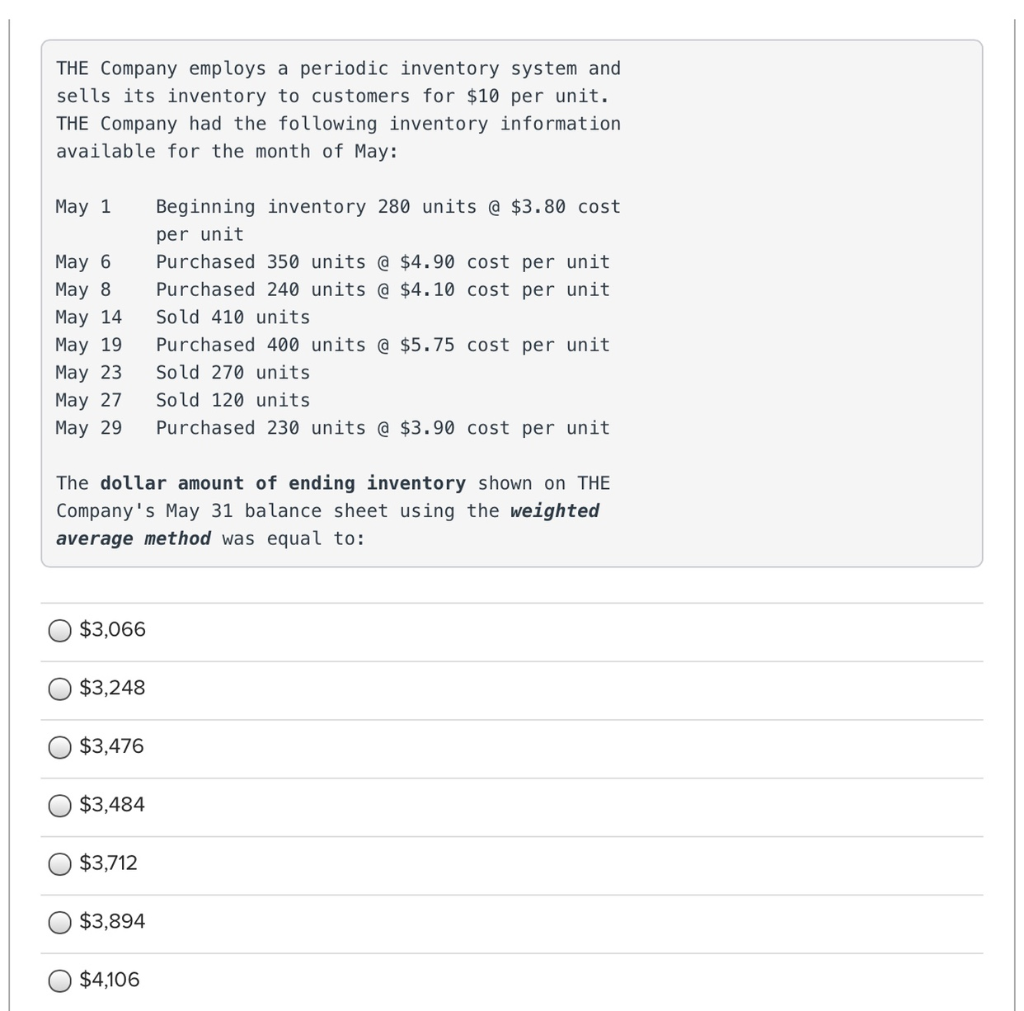Screen dimensions: 1024x1011
Task: Click the $4,106 label text
Action: (x=108, y=980)
